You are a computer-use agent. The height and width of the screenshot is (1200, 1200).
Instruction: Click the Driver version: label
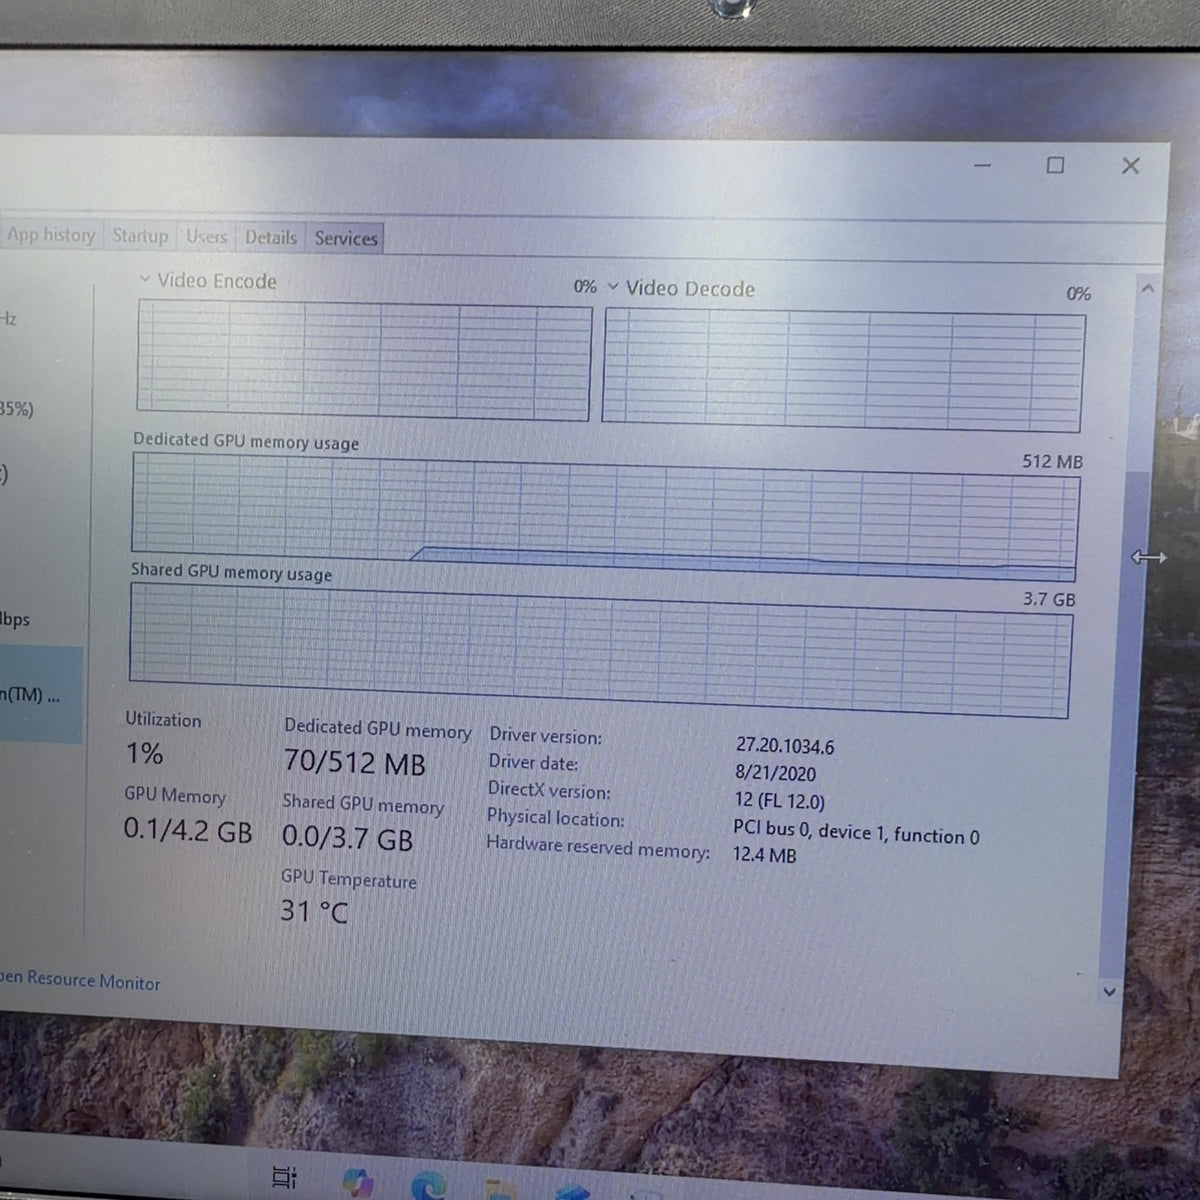[545, 736]
